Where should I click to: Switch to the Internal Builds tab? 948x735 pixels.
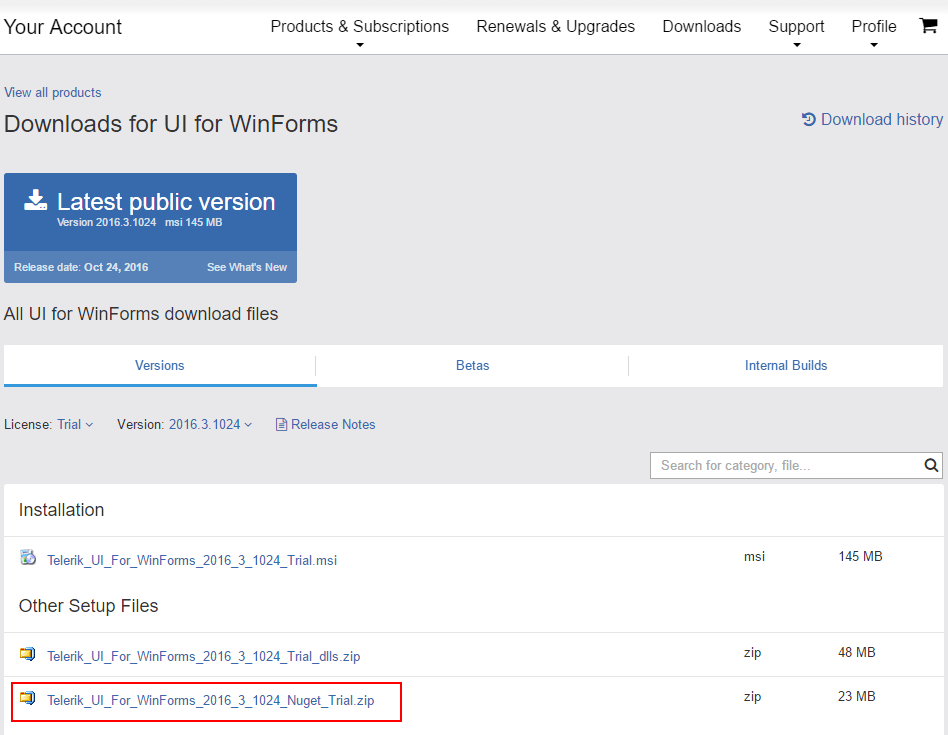click(x=785, y=366)
